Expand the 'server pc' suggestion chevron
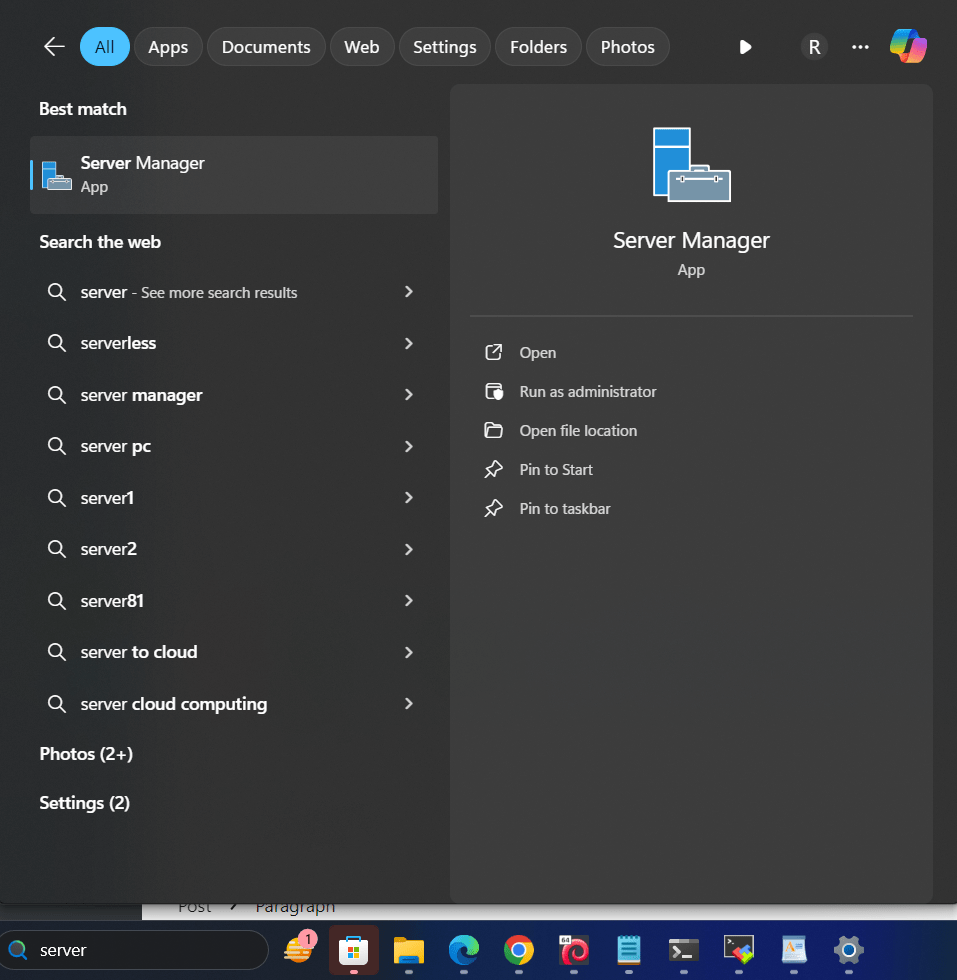Viewport: 957px width, 980px height. 408,446
